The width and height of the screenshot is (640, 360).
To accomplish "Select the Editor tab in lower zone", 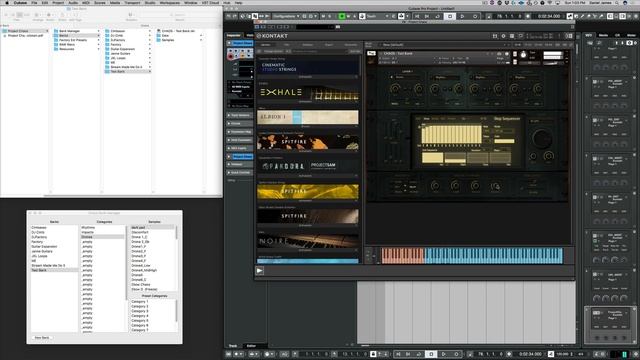I will pos(251,346).
